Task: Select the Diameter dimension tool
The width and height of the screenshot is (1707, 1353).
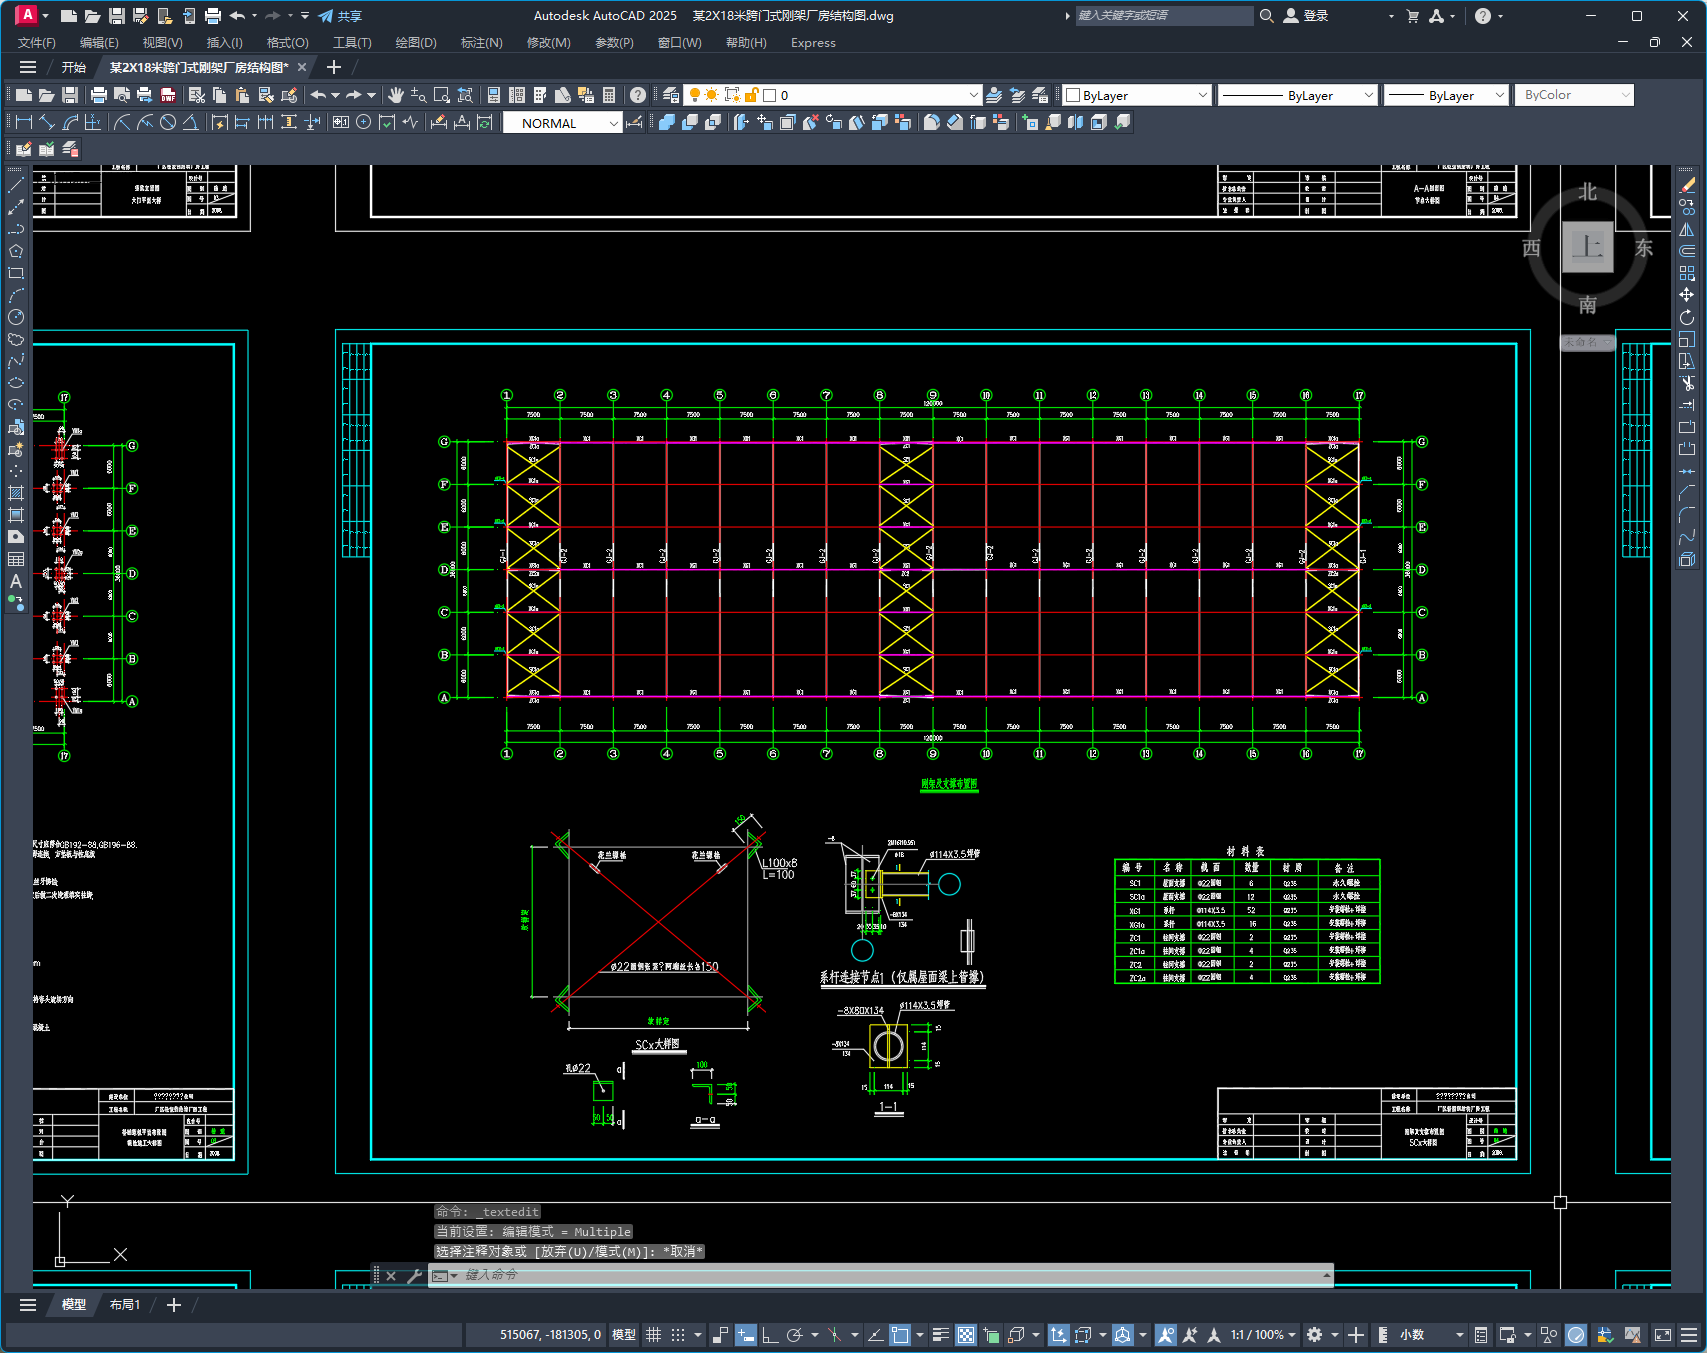Action: (x=168, y=122)
